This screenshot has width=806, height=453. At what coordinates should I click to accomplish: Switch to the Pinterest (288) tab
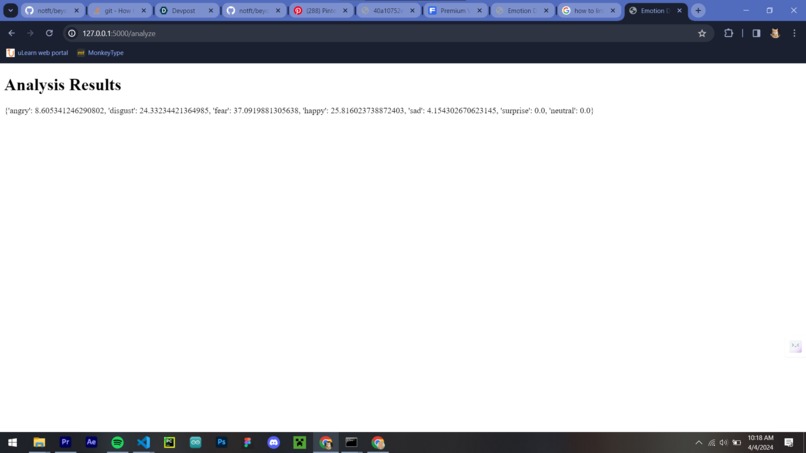pyautogui.click(x=319, y=10)
